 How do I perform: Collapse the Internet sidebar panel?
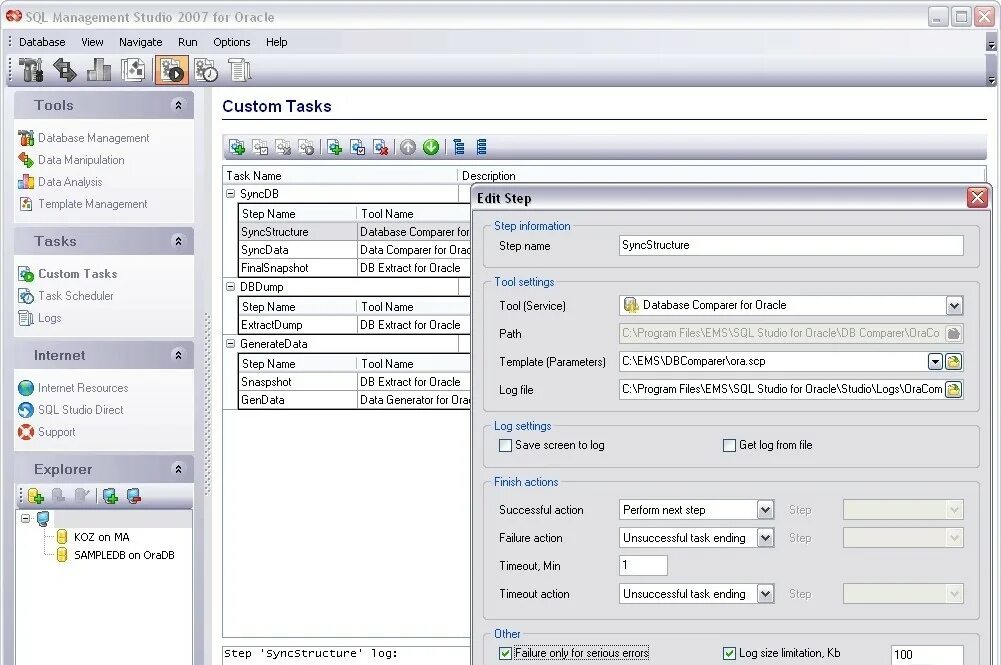(x=178, y=355)
